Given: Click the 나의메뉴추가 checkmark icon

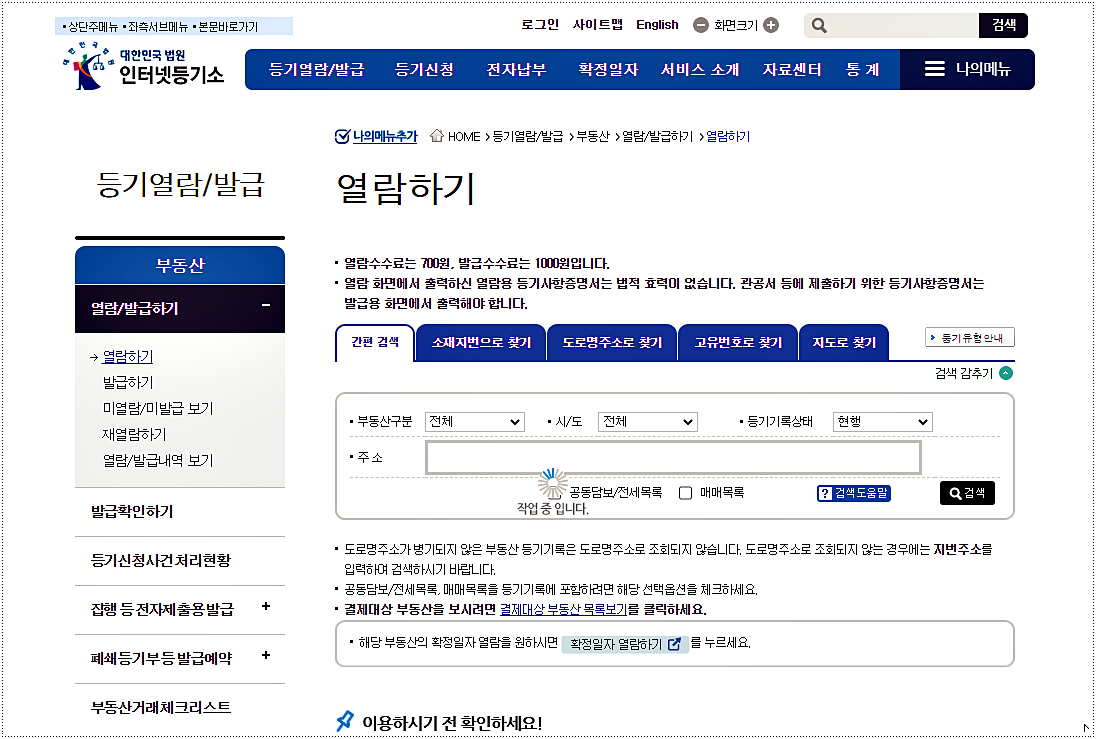Looking at the screenshot, I should (x=342, y=136).
